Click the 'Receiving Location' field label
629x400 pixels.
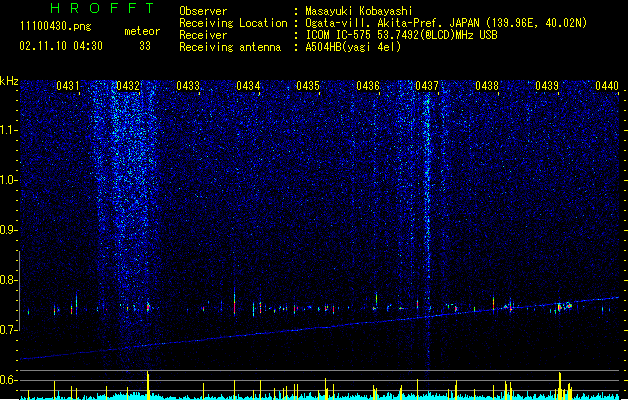(233, 23)
